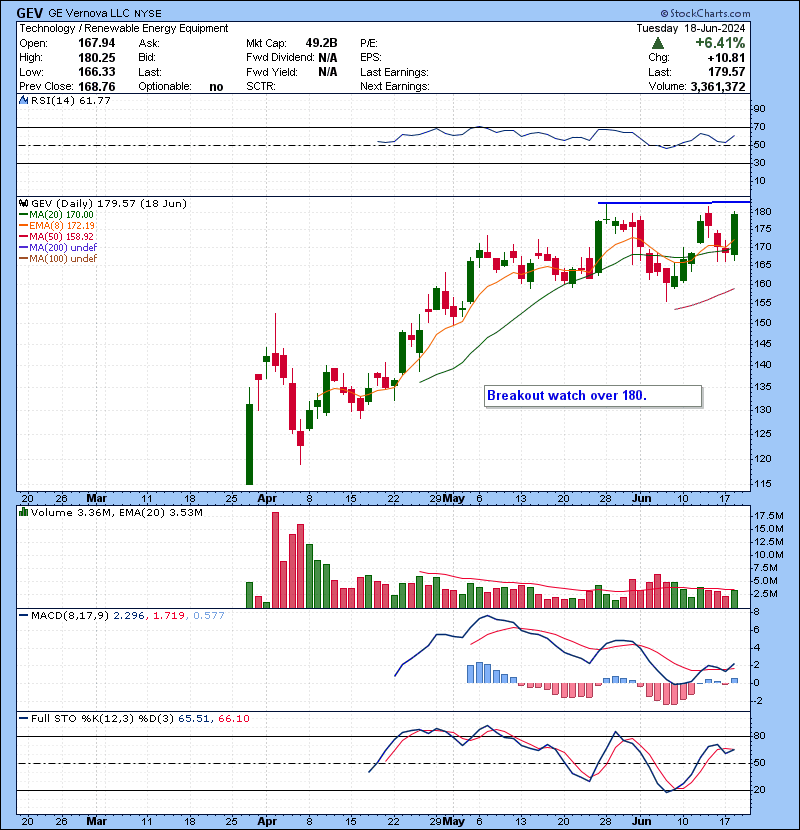Image resolution: width=800 pixels, height=830 pixels.
Task: Click the NYSE exchange label
Action: pyautogui.click(x=148, y=13)
